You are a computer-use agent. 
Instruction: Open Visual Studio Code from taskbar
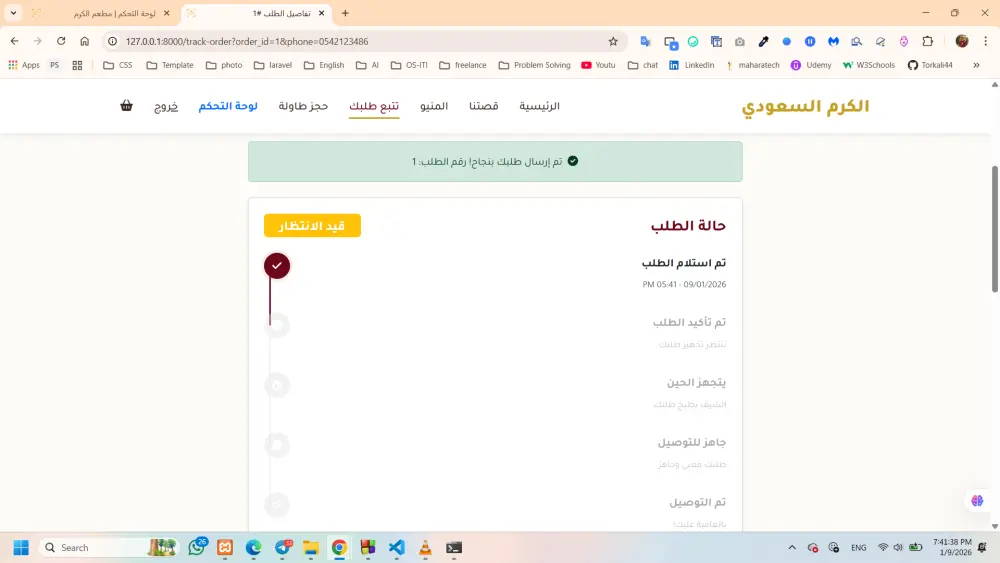click(397, 548)
